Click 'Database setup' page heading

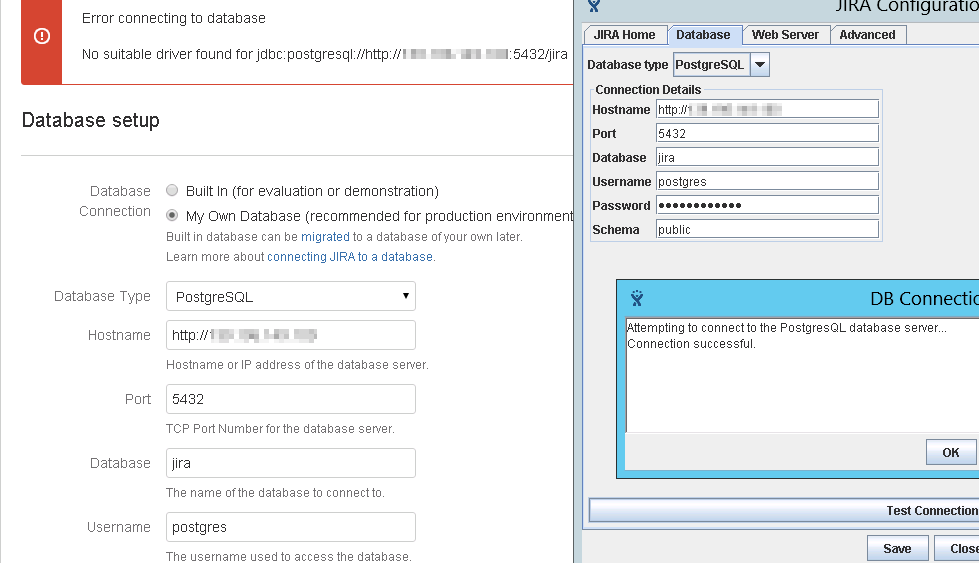[x=91, y=120]
